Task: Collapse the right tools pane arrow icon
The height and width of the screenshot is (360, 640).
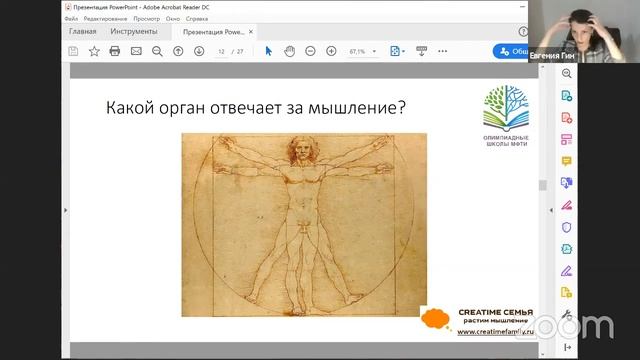Action: click(x=567, y=347)
